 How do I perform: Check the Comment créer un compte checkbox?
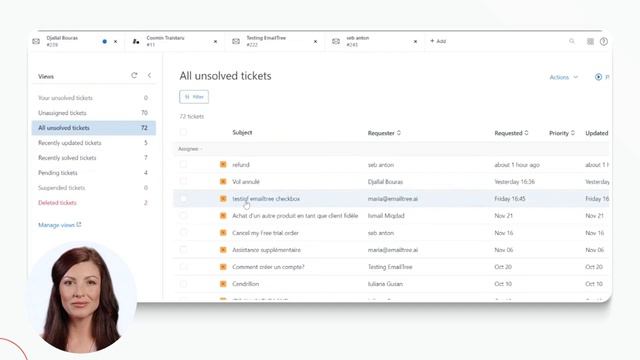[183, 267]
